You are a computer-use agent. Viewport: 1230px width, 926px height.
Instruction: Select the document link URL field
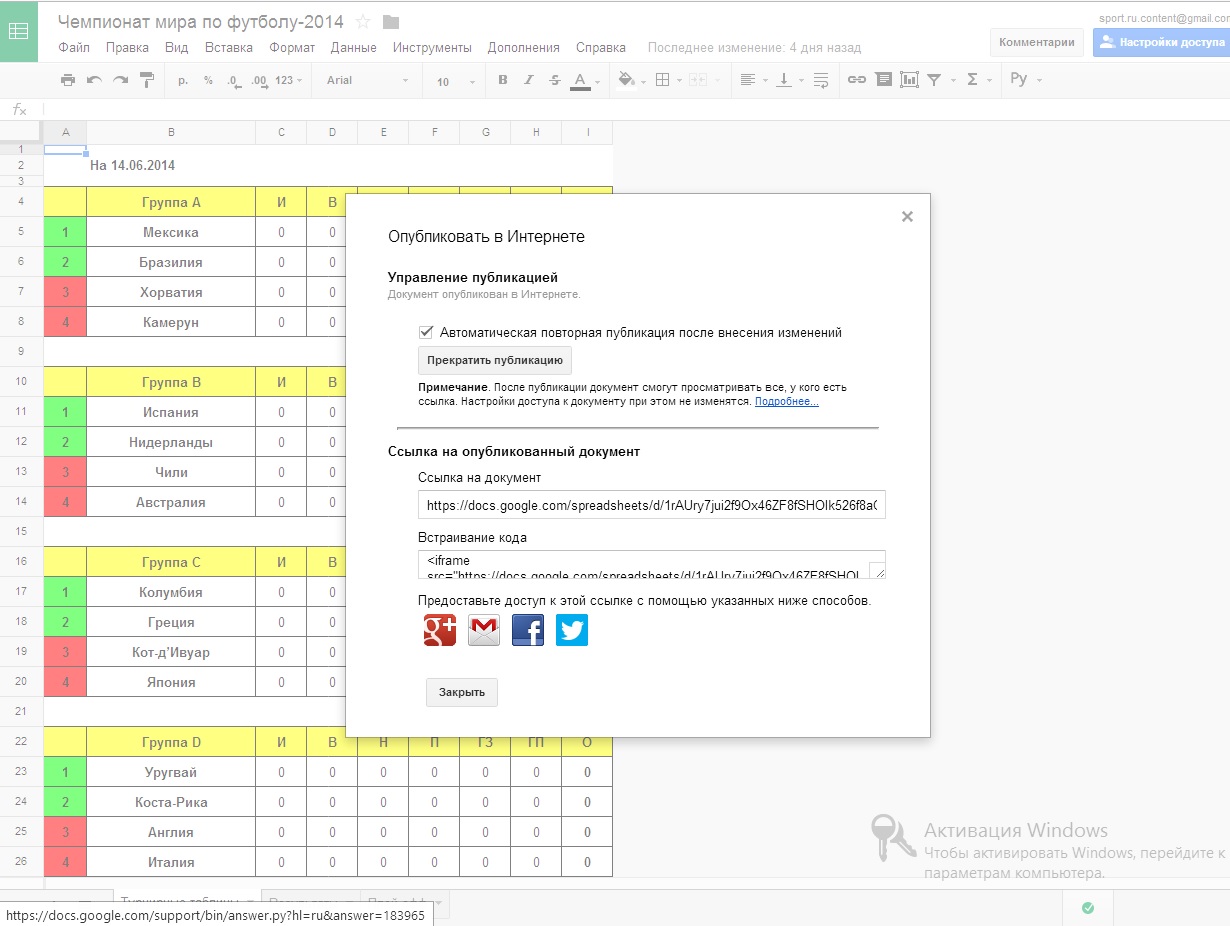[652, 506]
